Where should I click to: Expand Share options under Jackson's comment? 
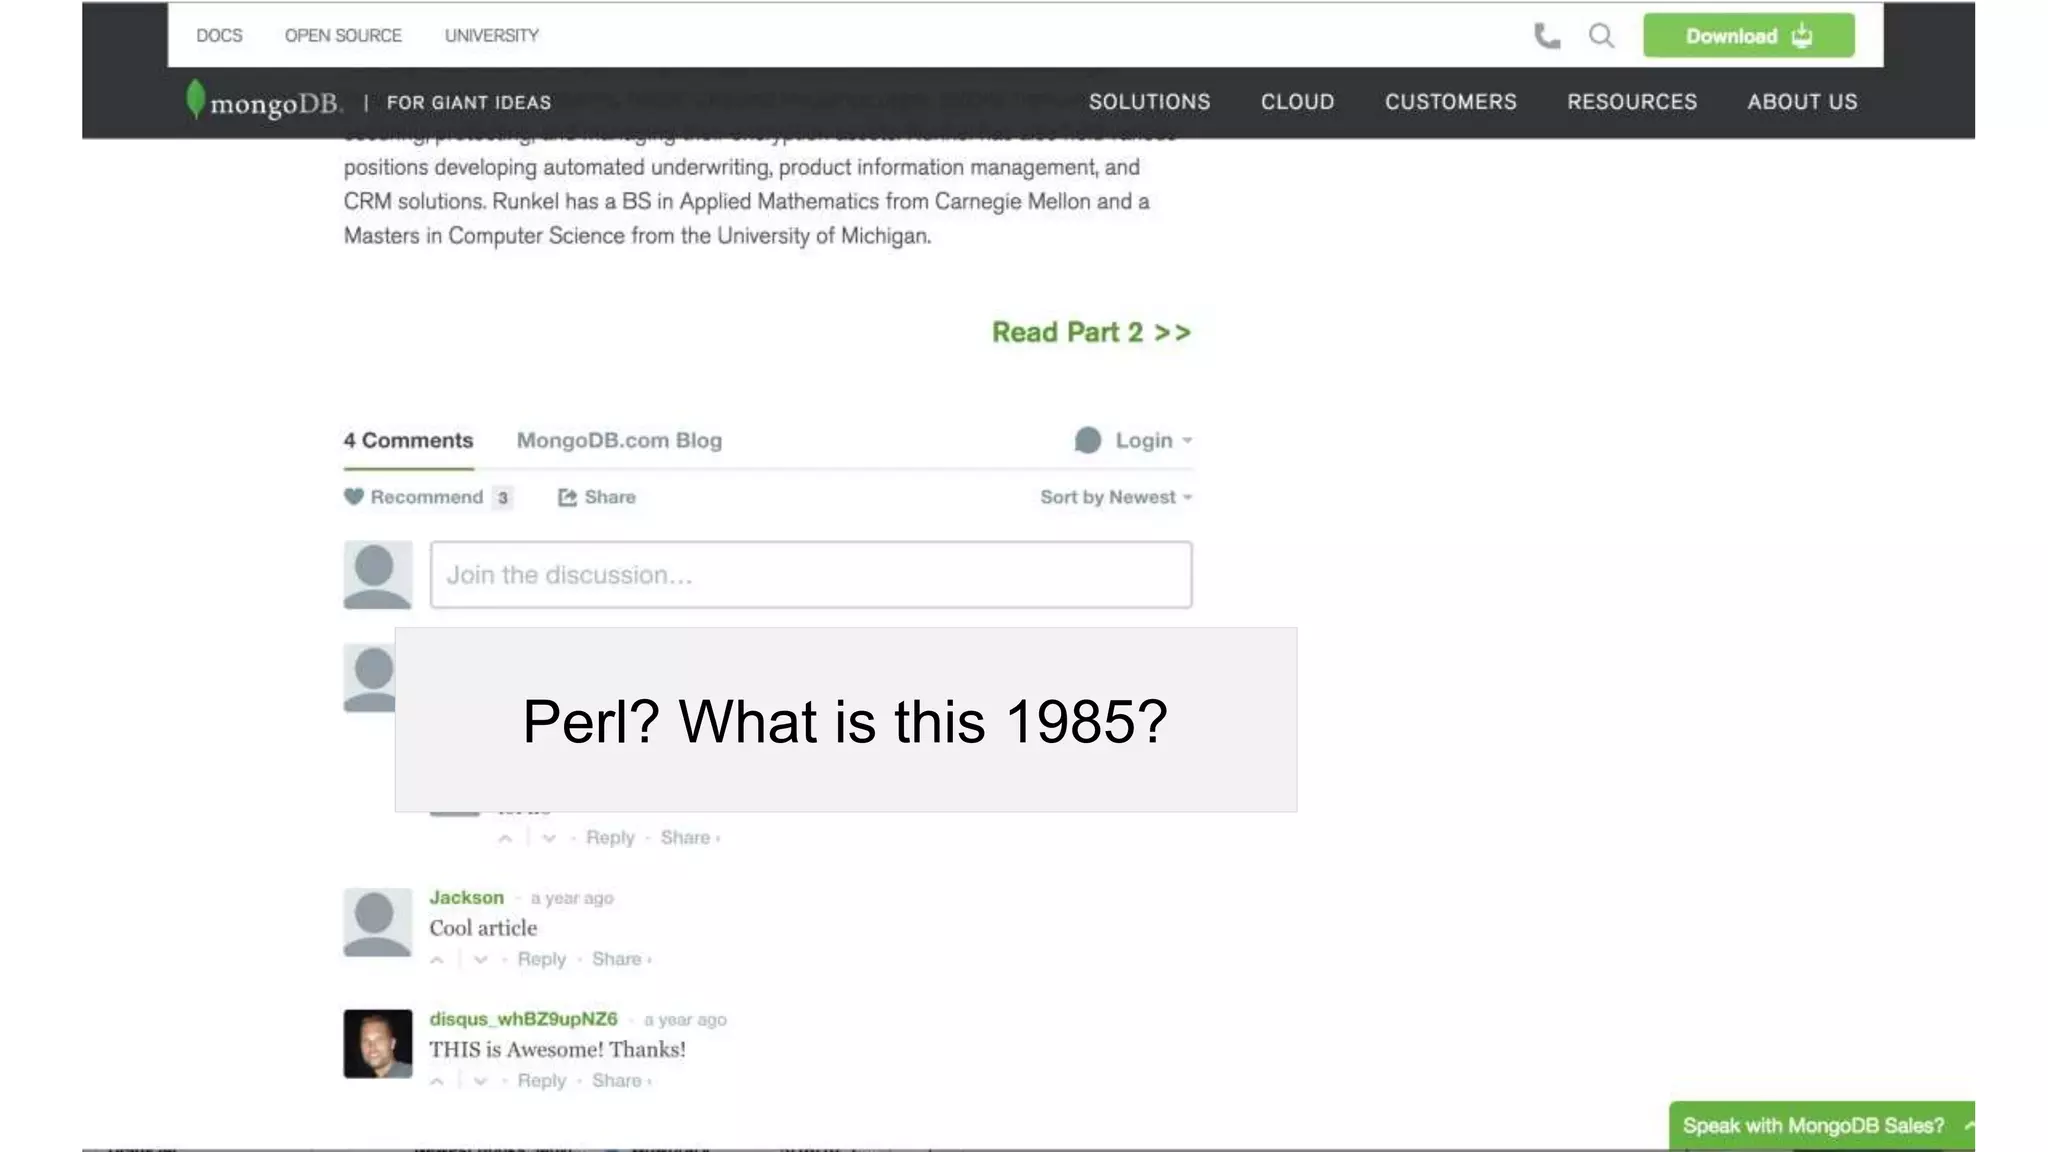tap(621, 959)
